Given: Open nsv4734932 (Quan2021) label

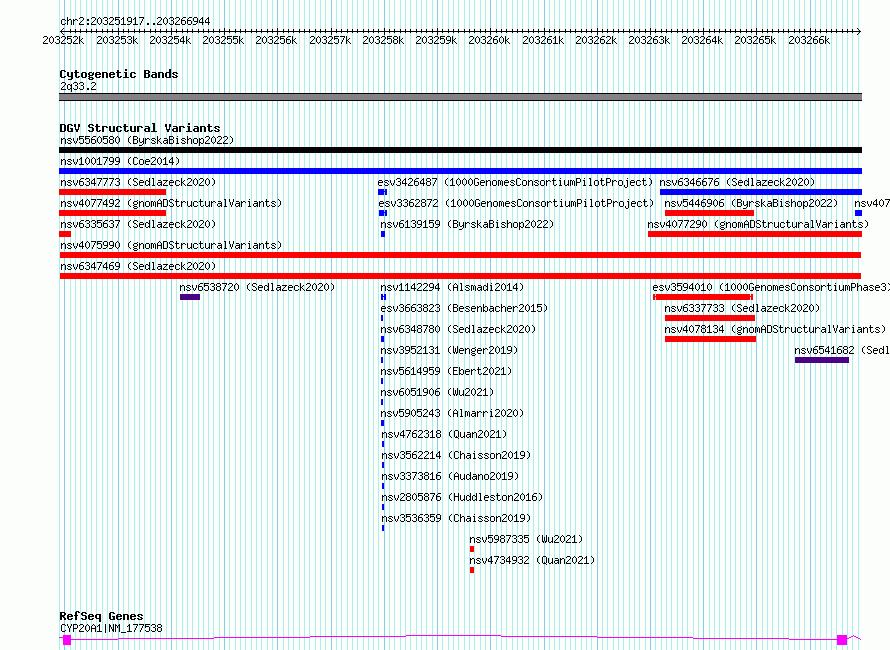Looking at the screenshot, I should click(x=532, y=560).
